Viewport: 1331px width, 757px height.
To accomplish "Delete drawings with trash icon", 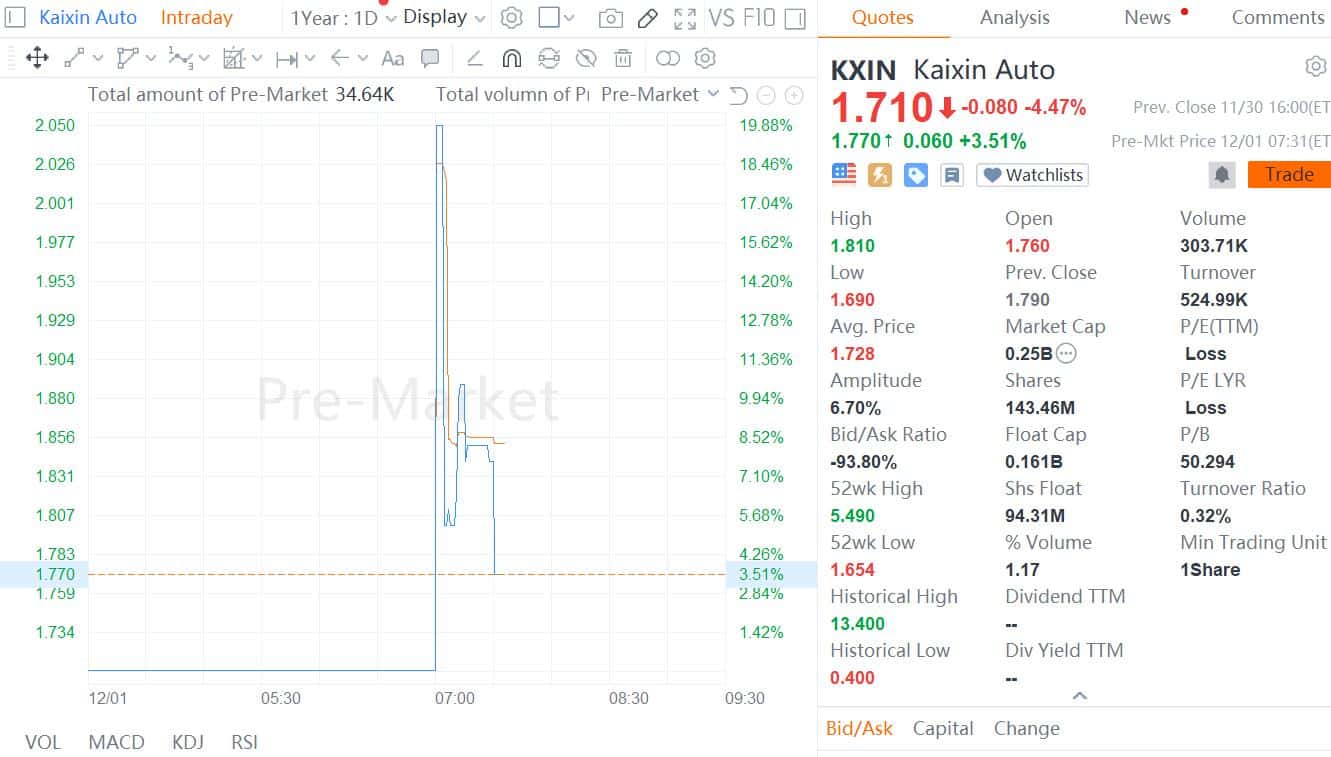I will pyautogui.click(x=623, y=58).
